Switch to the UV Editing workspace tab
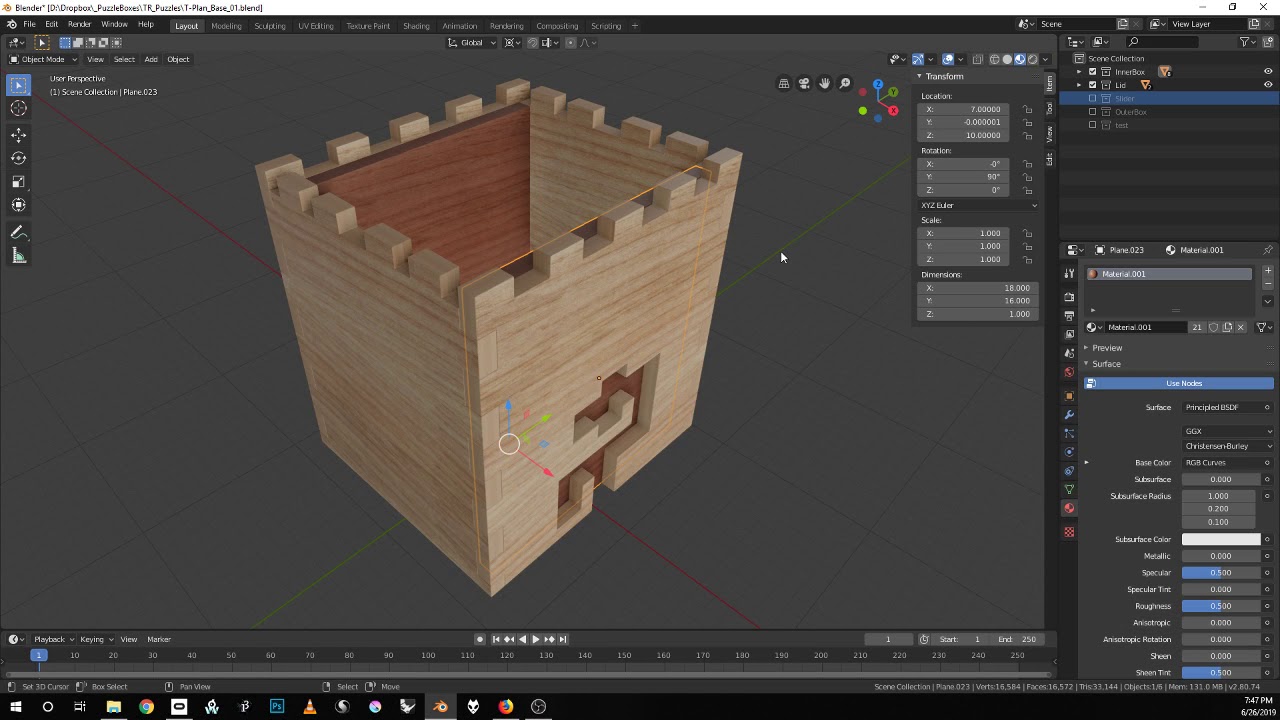This screenshot has height=720, width=1280. pyautogui.click(x=315, y=25)
